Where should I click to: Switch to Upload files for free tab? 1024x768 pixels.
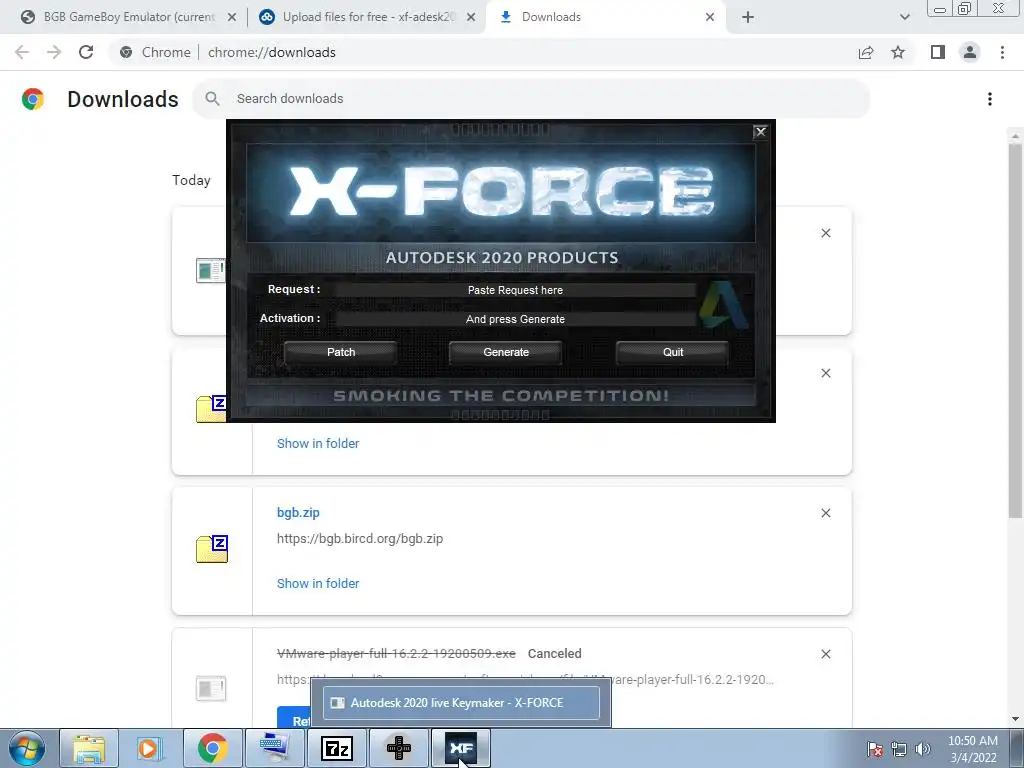[368, 17]
